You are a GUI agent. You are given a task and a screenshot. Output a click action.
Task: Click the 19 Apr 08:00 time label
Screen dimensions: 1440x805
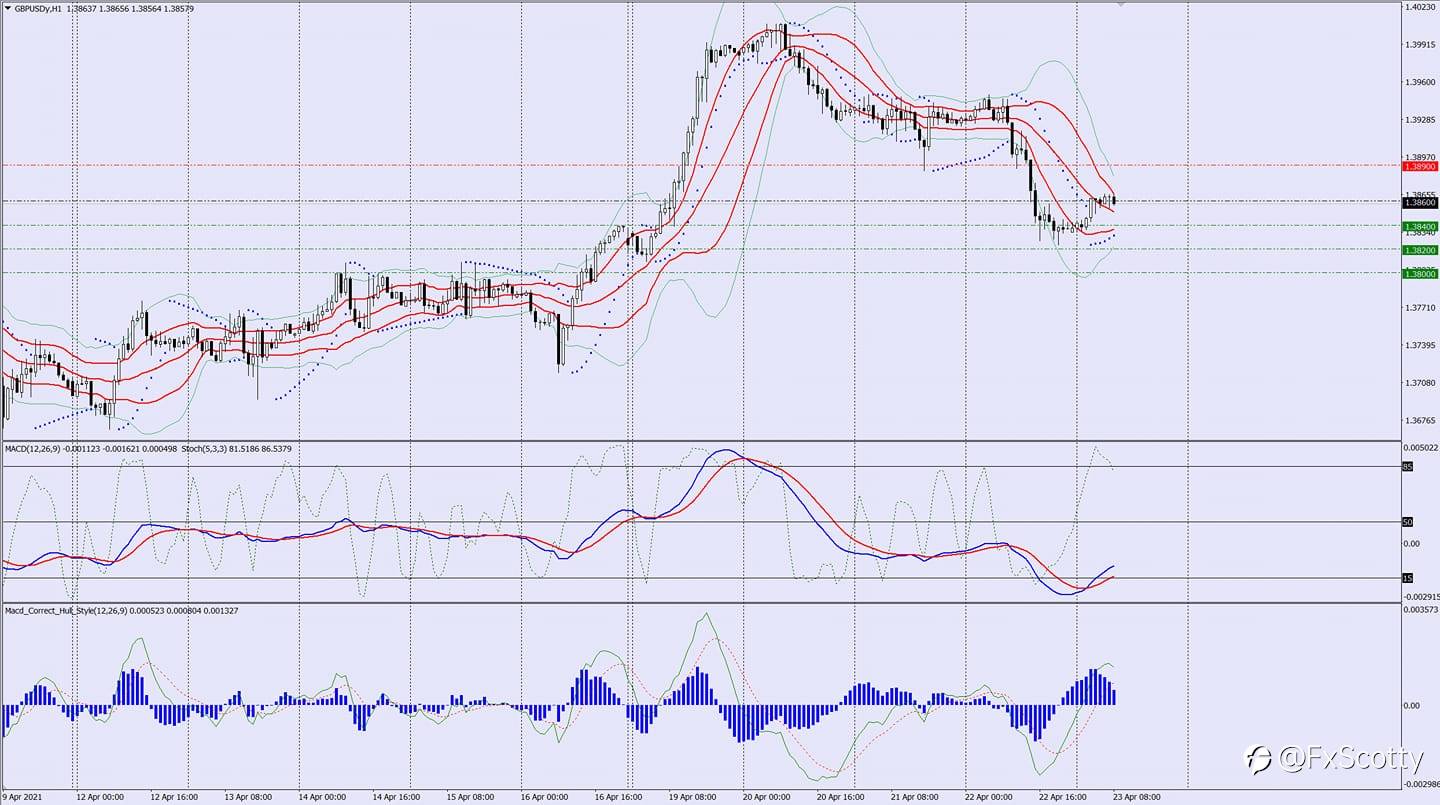[691, 798]
